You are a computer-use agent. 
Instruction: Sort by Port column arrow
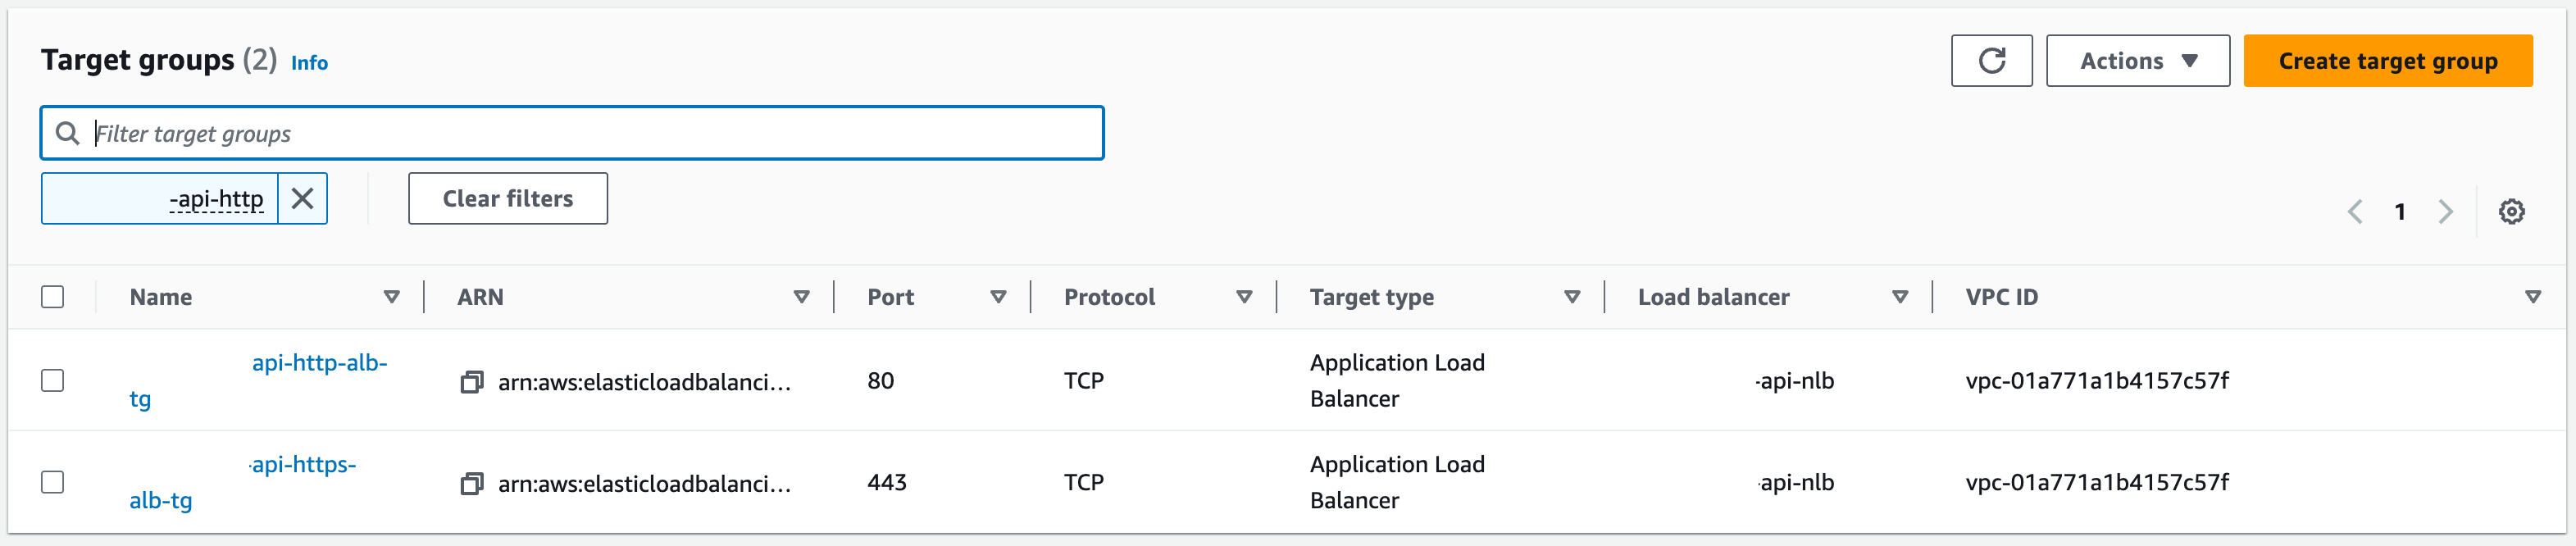click(x=998, y=297)
